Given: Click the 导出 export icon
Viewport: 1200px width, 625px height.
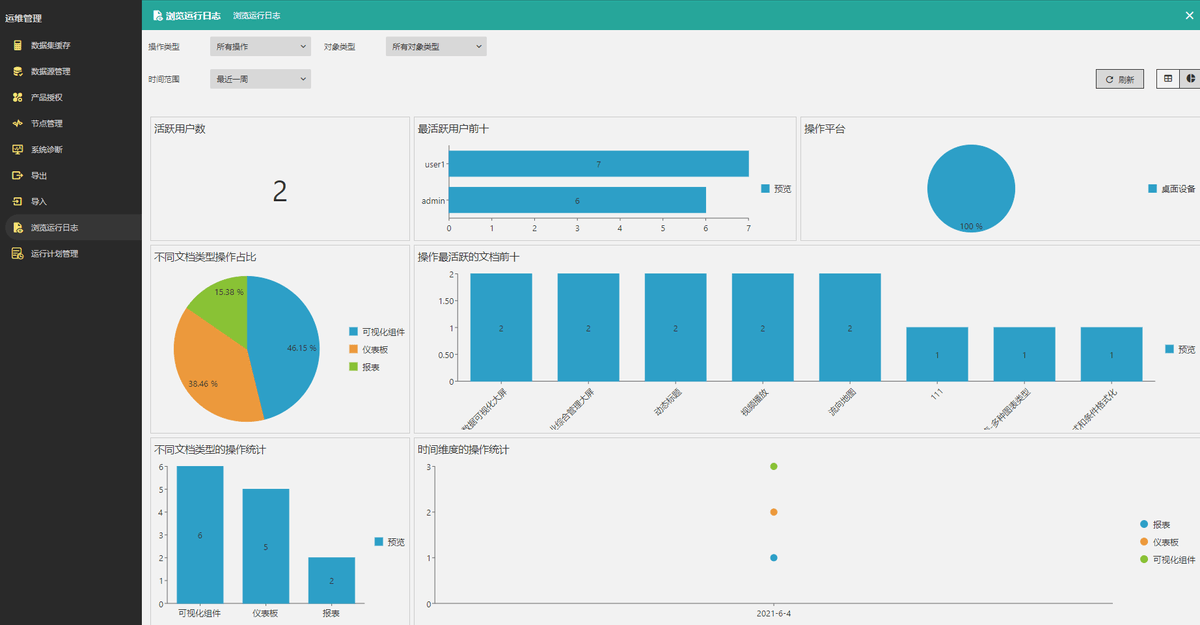Looking at the screenshot, I should coord(17,175).
